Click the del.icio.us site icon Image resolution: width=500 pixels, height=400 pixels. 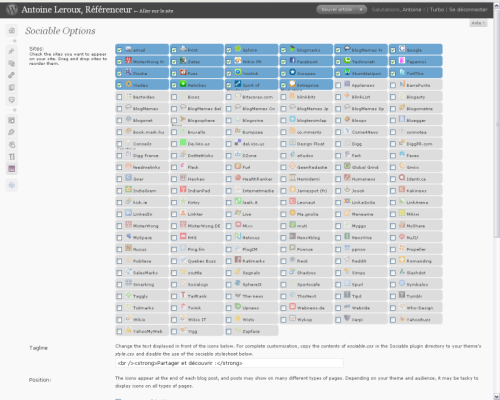coord(238,143)
